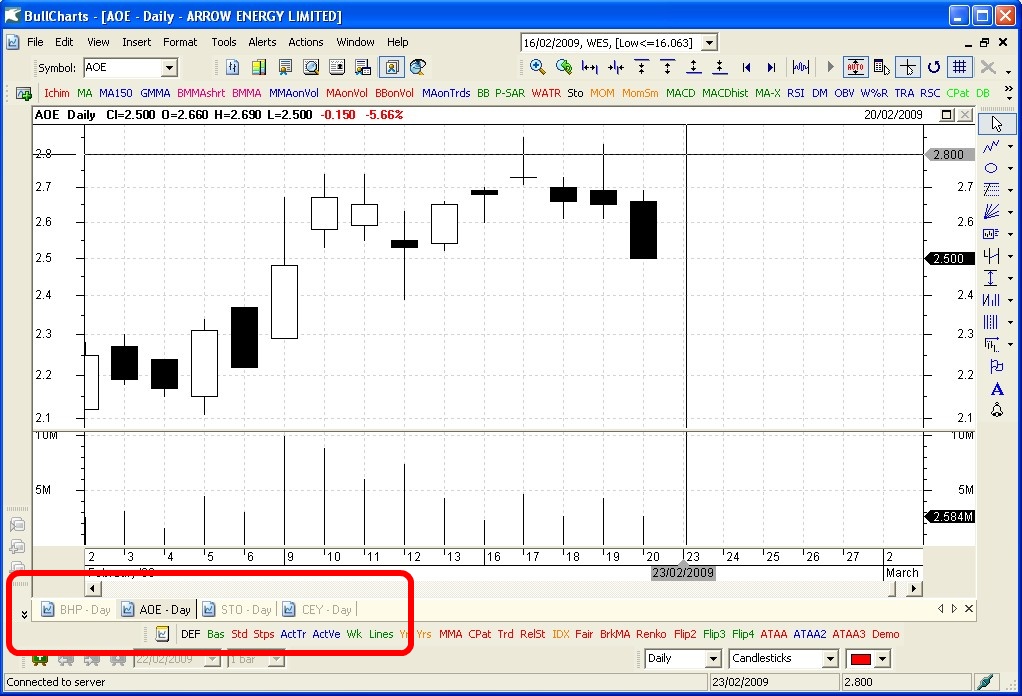Select the flag marker tool
The height and width of the screenshot is (696, 1022).
tap(997, 366)
